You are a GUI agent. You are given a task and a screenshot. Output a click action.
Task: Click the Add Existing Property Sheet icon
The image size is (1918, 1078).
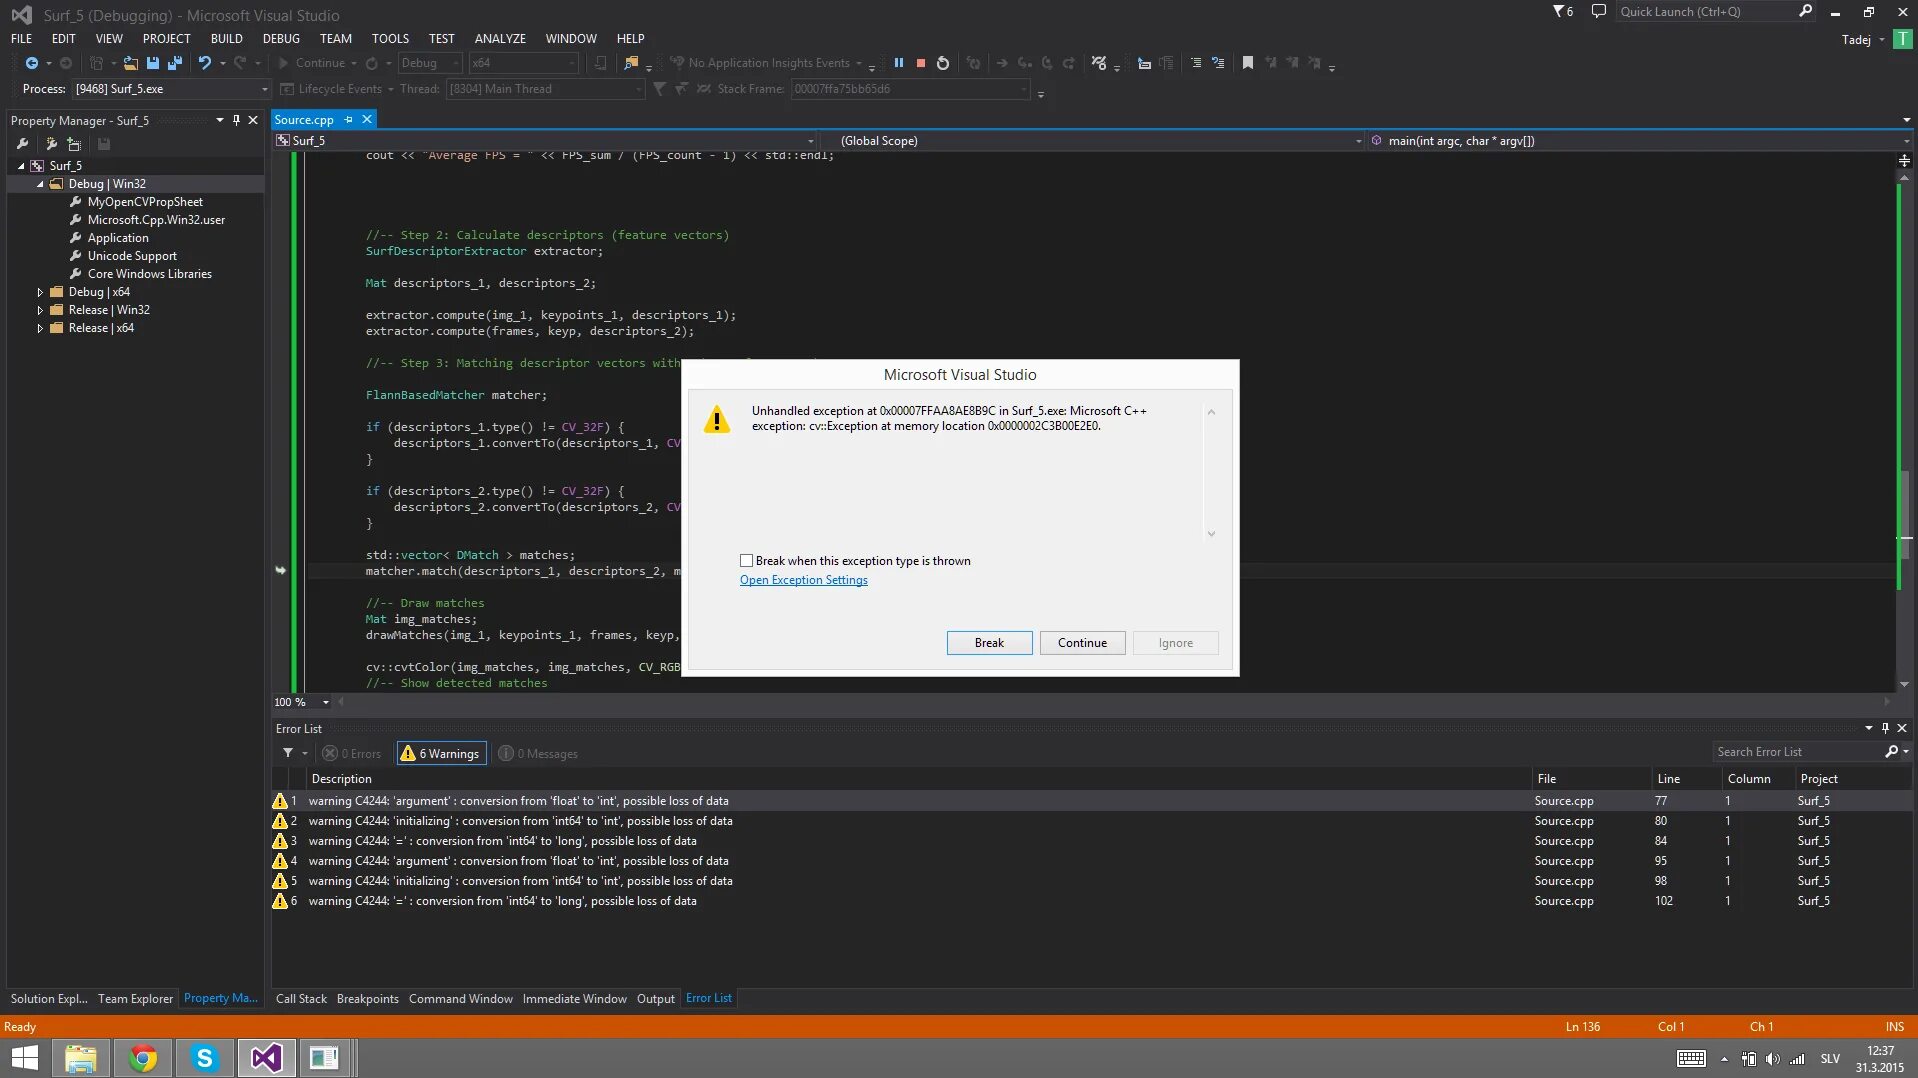[74, 144]
